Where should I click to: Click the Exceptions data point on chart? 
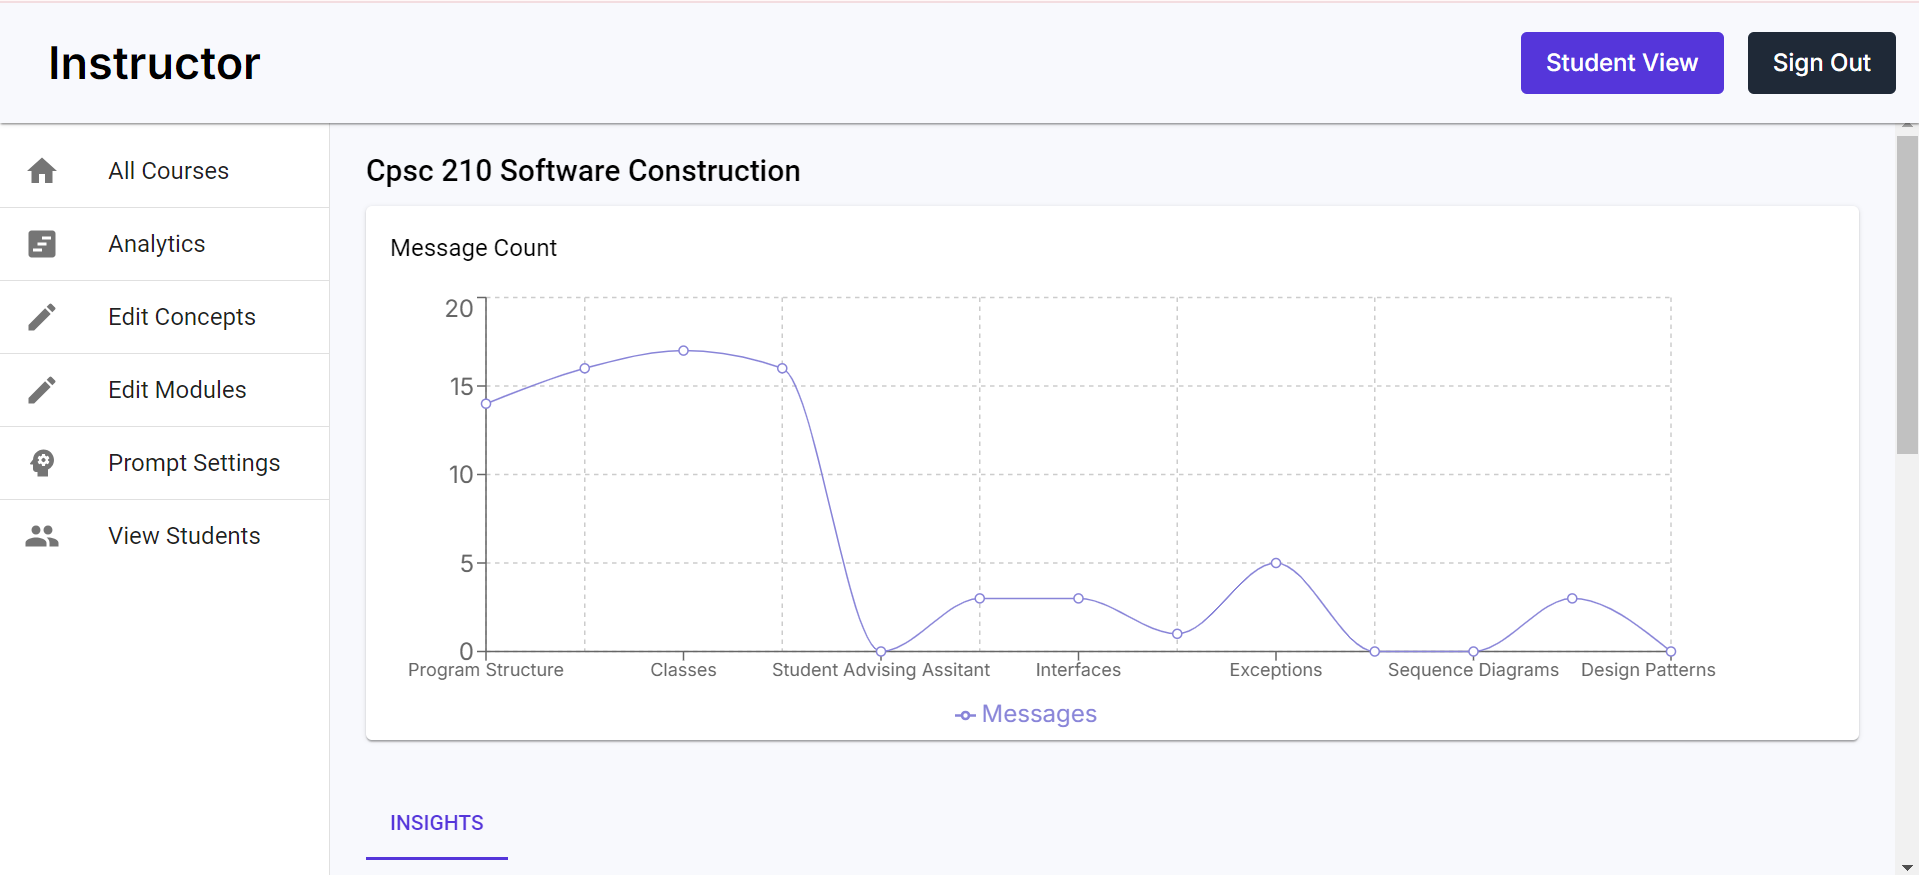pyautogui.click(x=1276, y=563)
